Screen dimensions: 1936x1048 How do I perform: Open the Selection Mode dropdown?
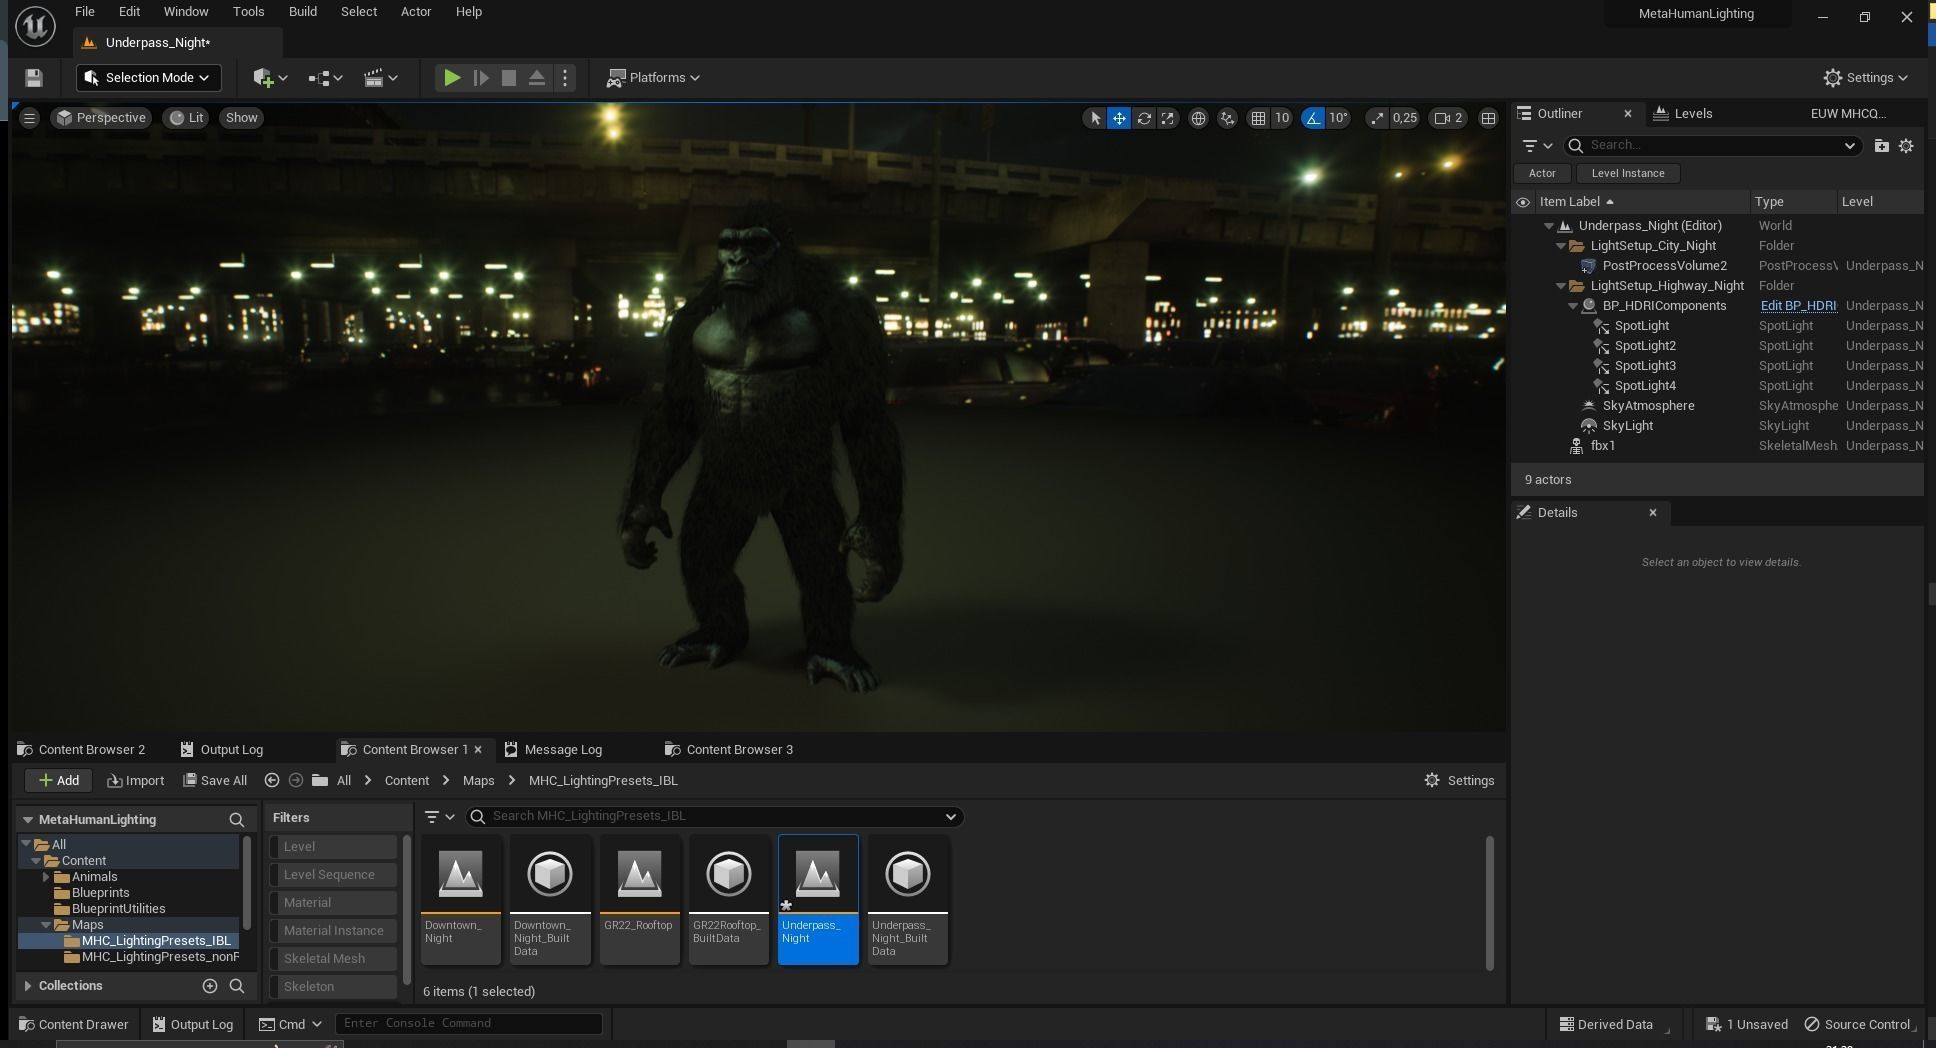(x=148, y=78)
